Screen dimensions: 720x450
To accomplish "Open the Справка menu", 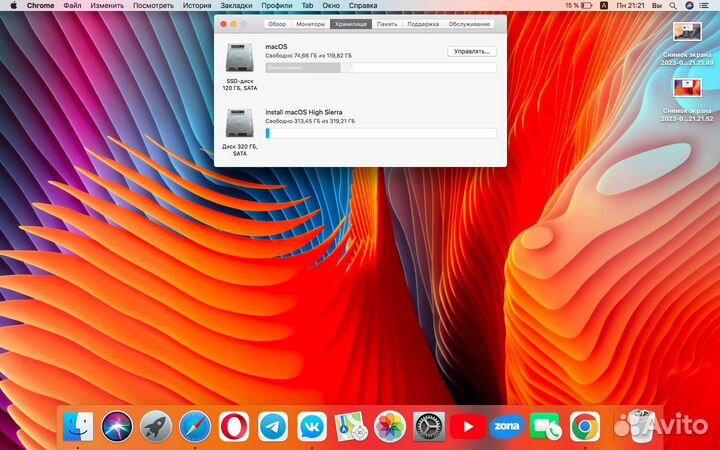I will pos(363,6).
